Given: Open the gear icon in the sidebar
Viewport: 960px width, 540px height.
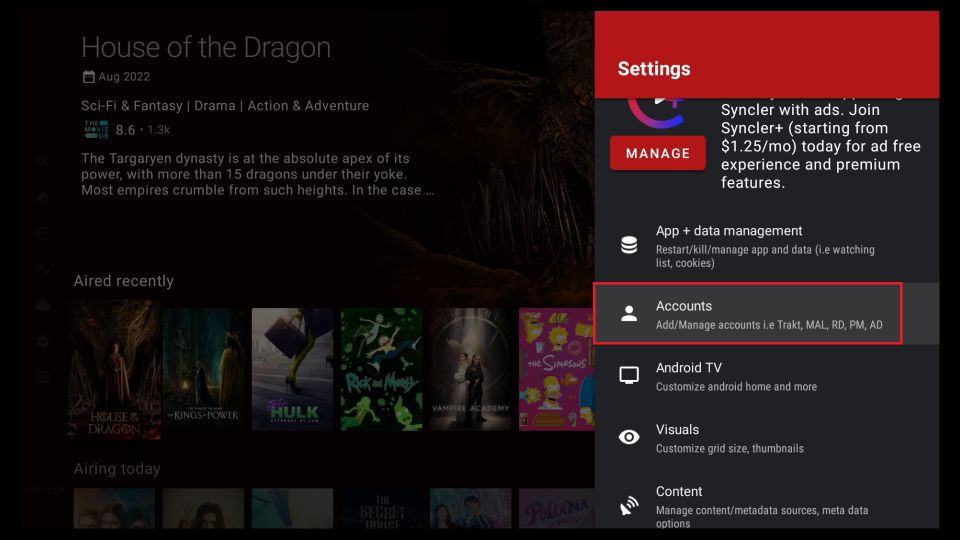Looking at the screenshot, I should pos(42,342).
